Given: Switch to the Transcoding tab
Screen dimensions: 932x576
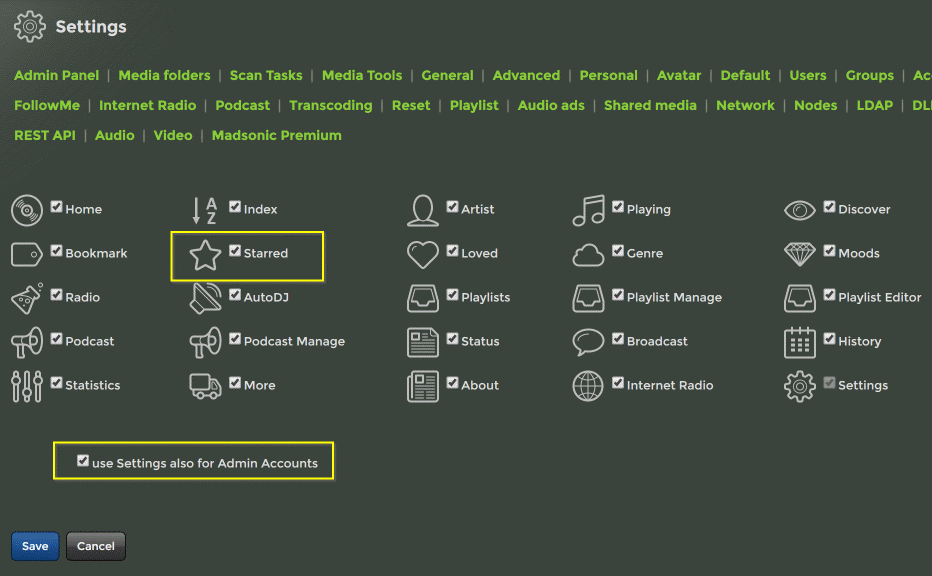Looking at the screenshot, I should coord(330,105).
